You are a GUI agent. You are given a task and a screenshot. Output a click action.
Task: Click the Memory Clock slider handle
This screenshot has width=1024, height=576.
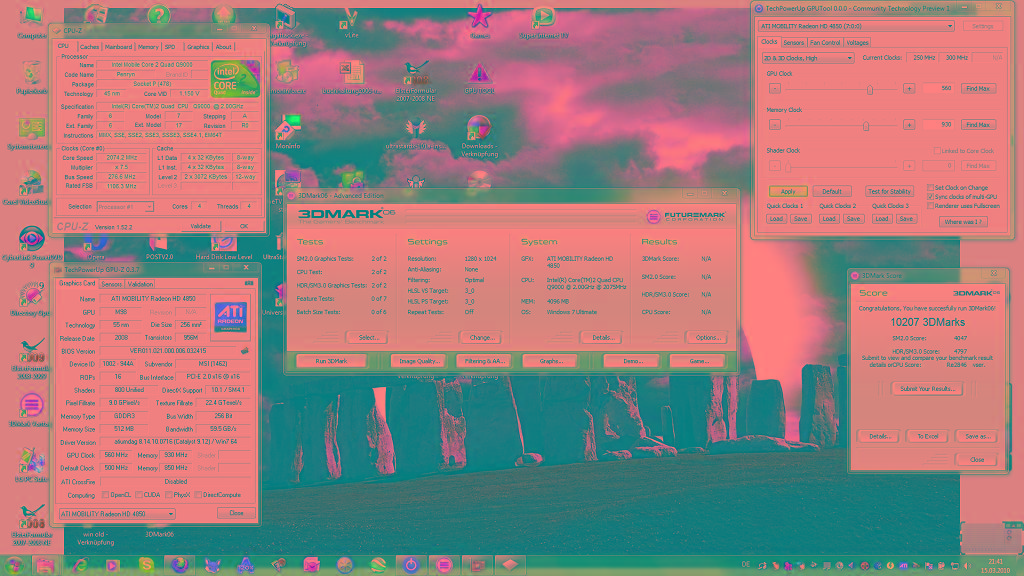tap(866, 125)
